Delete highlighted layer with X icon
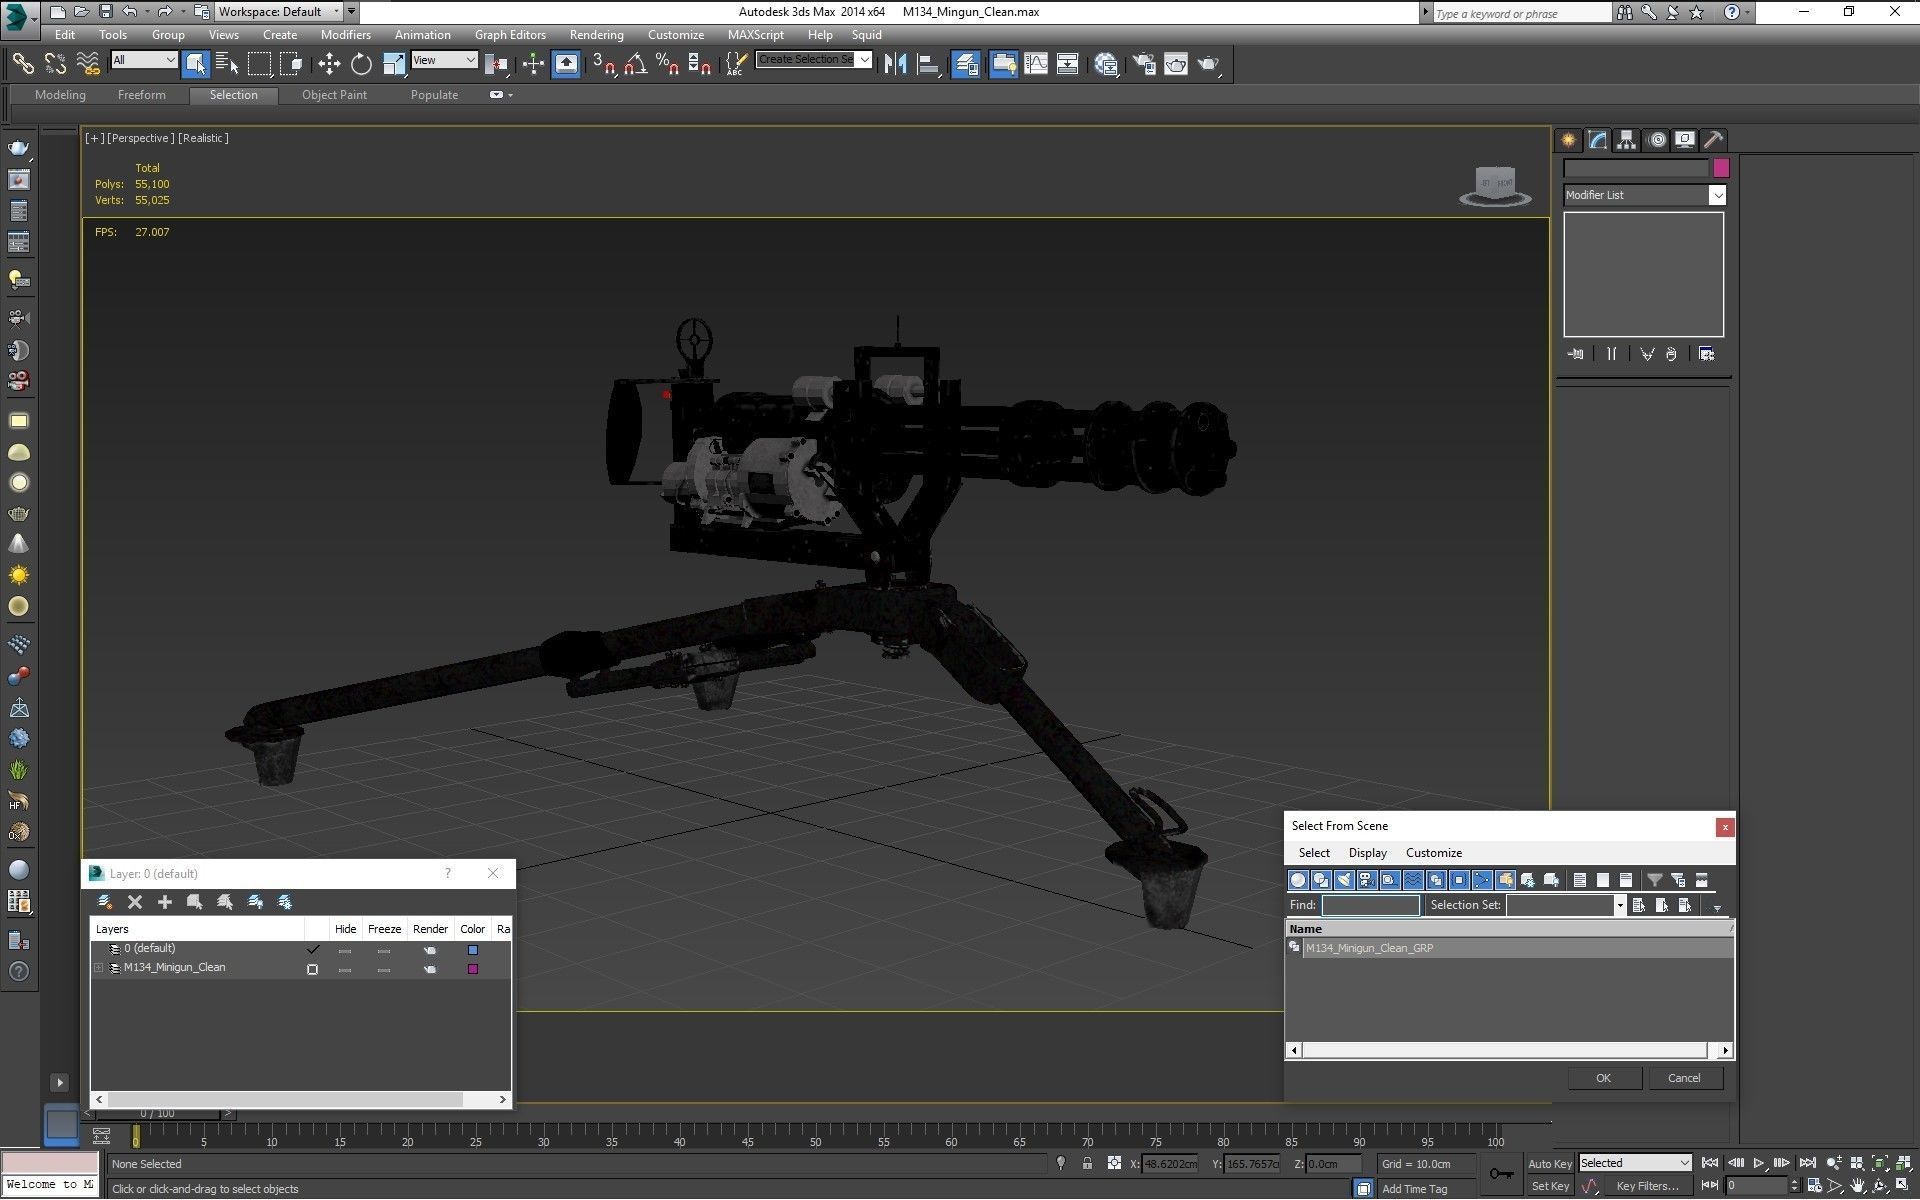Viewport: 1920px width, 1200px height. pos(135,902)
